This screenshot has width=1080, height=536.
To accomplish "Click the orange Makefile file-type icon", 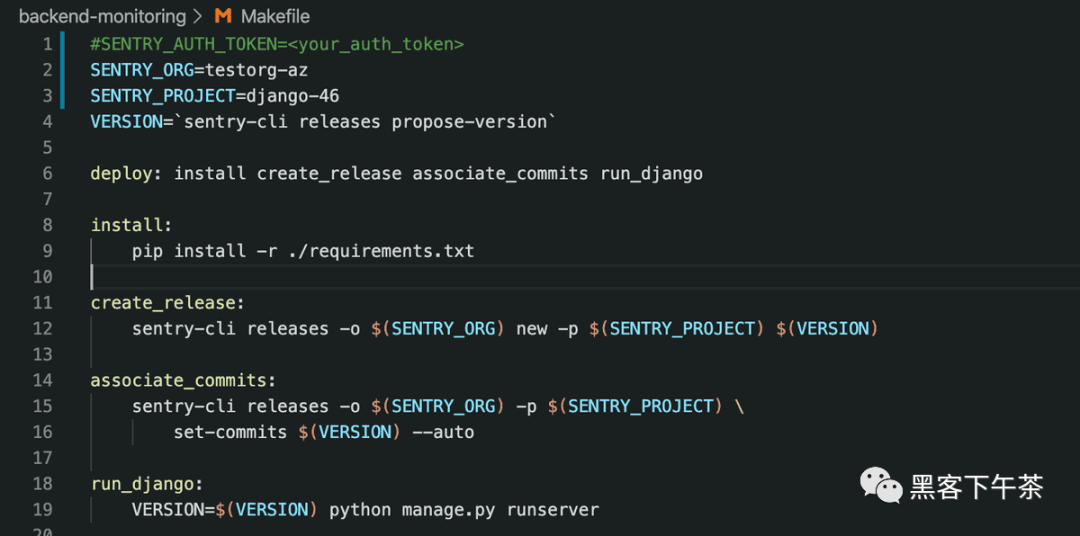I will click(x=222, y=16).
